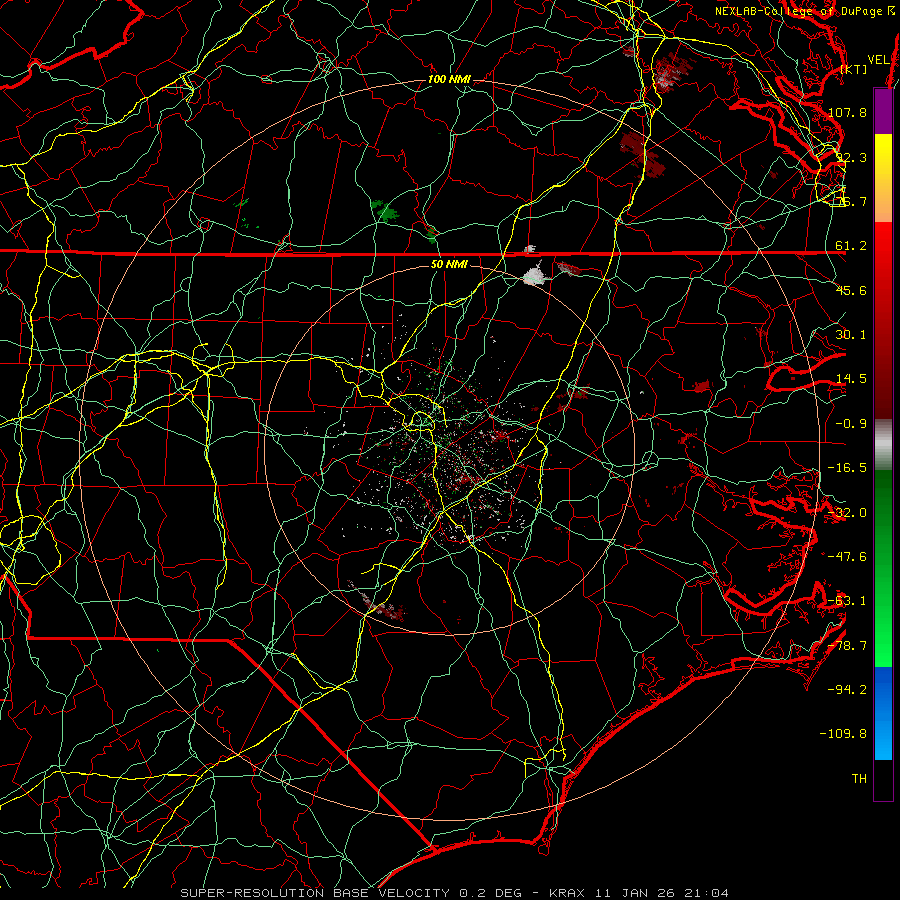Click the [KT] units label
Viewport: 900px width, 900px height.
click(x=854, y=69)
